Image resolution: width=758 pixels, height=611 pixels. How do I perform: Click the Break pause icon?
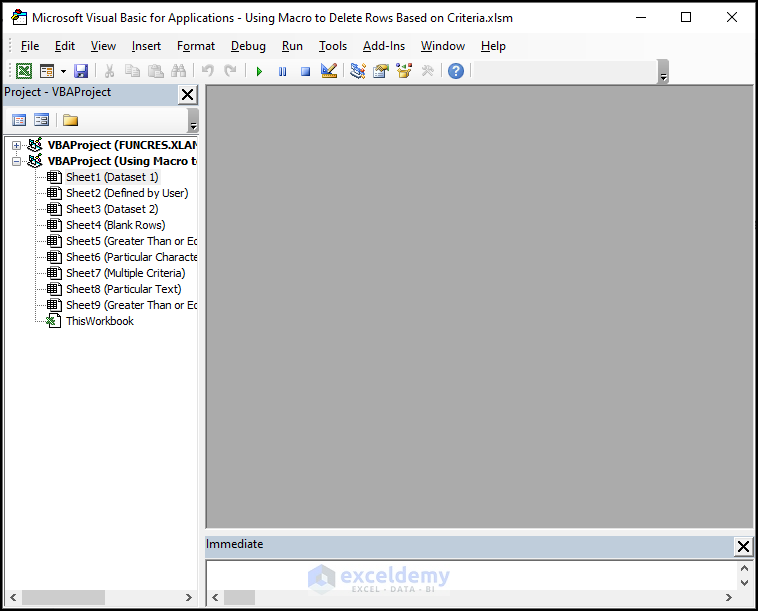click(282, 72)
